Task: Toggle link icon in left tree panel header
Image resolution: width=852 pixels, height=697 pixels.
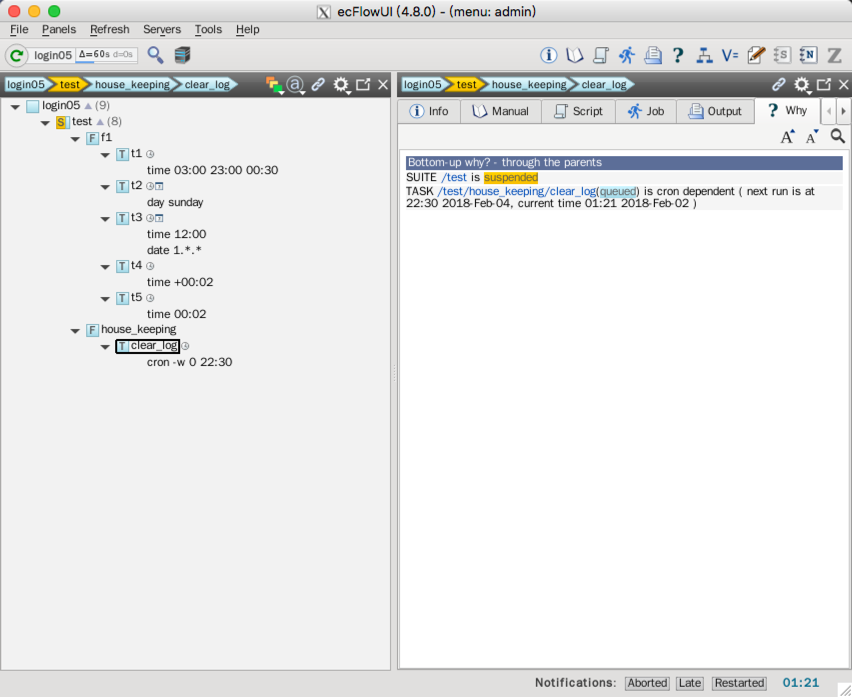Action: [318, 84]
